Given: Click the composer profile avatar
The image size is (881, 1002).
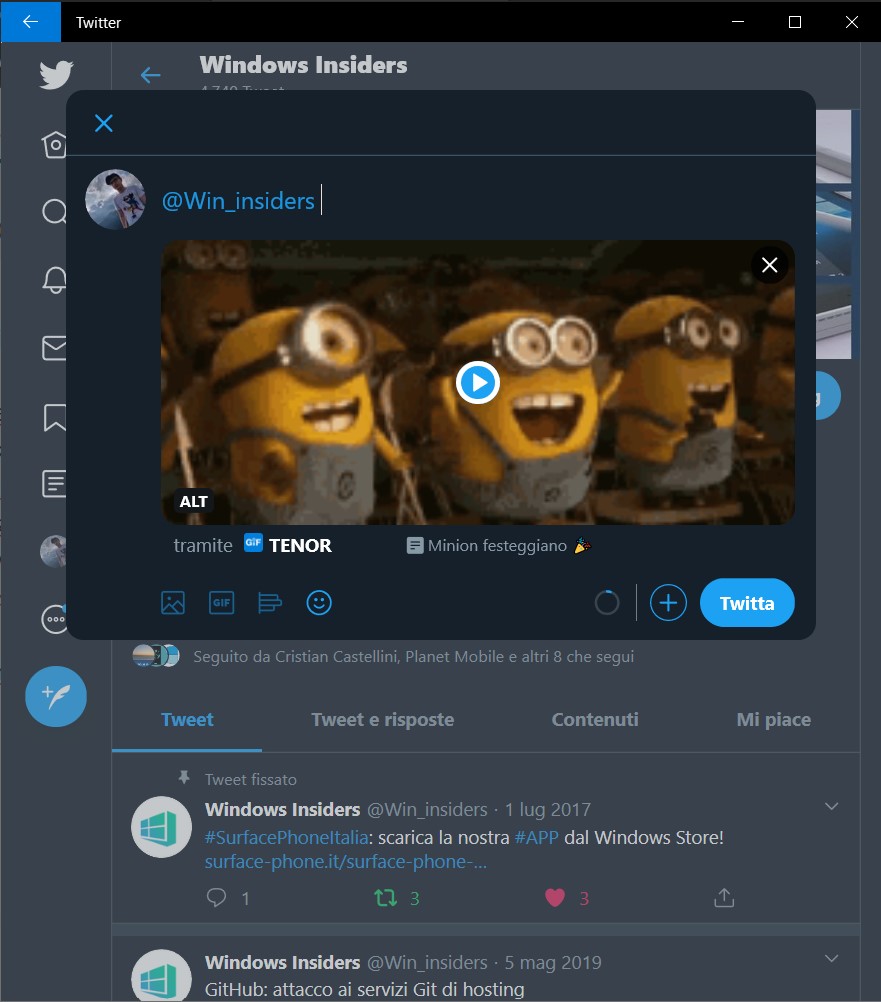Looking at the screenshot, I should tap(115, 199).
